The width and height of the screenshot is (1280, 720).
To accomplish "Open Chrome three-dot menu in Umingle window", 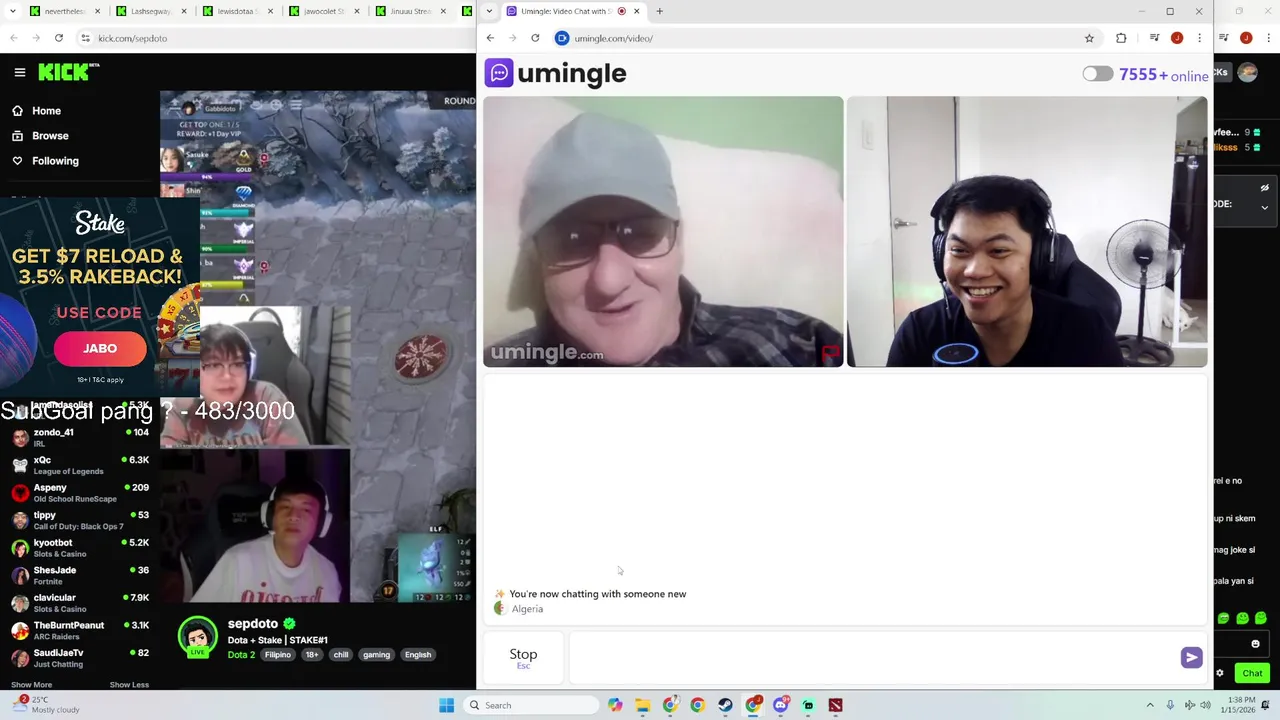I will pyautogui.click(x=1199, y=38).
